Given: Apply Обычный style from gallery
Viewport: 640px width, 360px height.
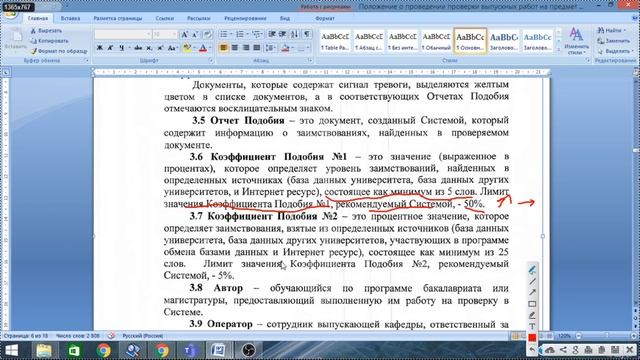Looking at the screenshot, I should point(436,41).
